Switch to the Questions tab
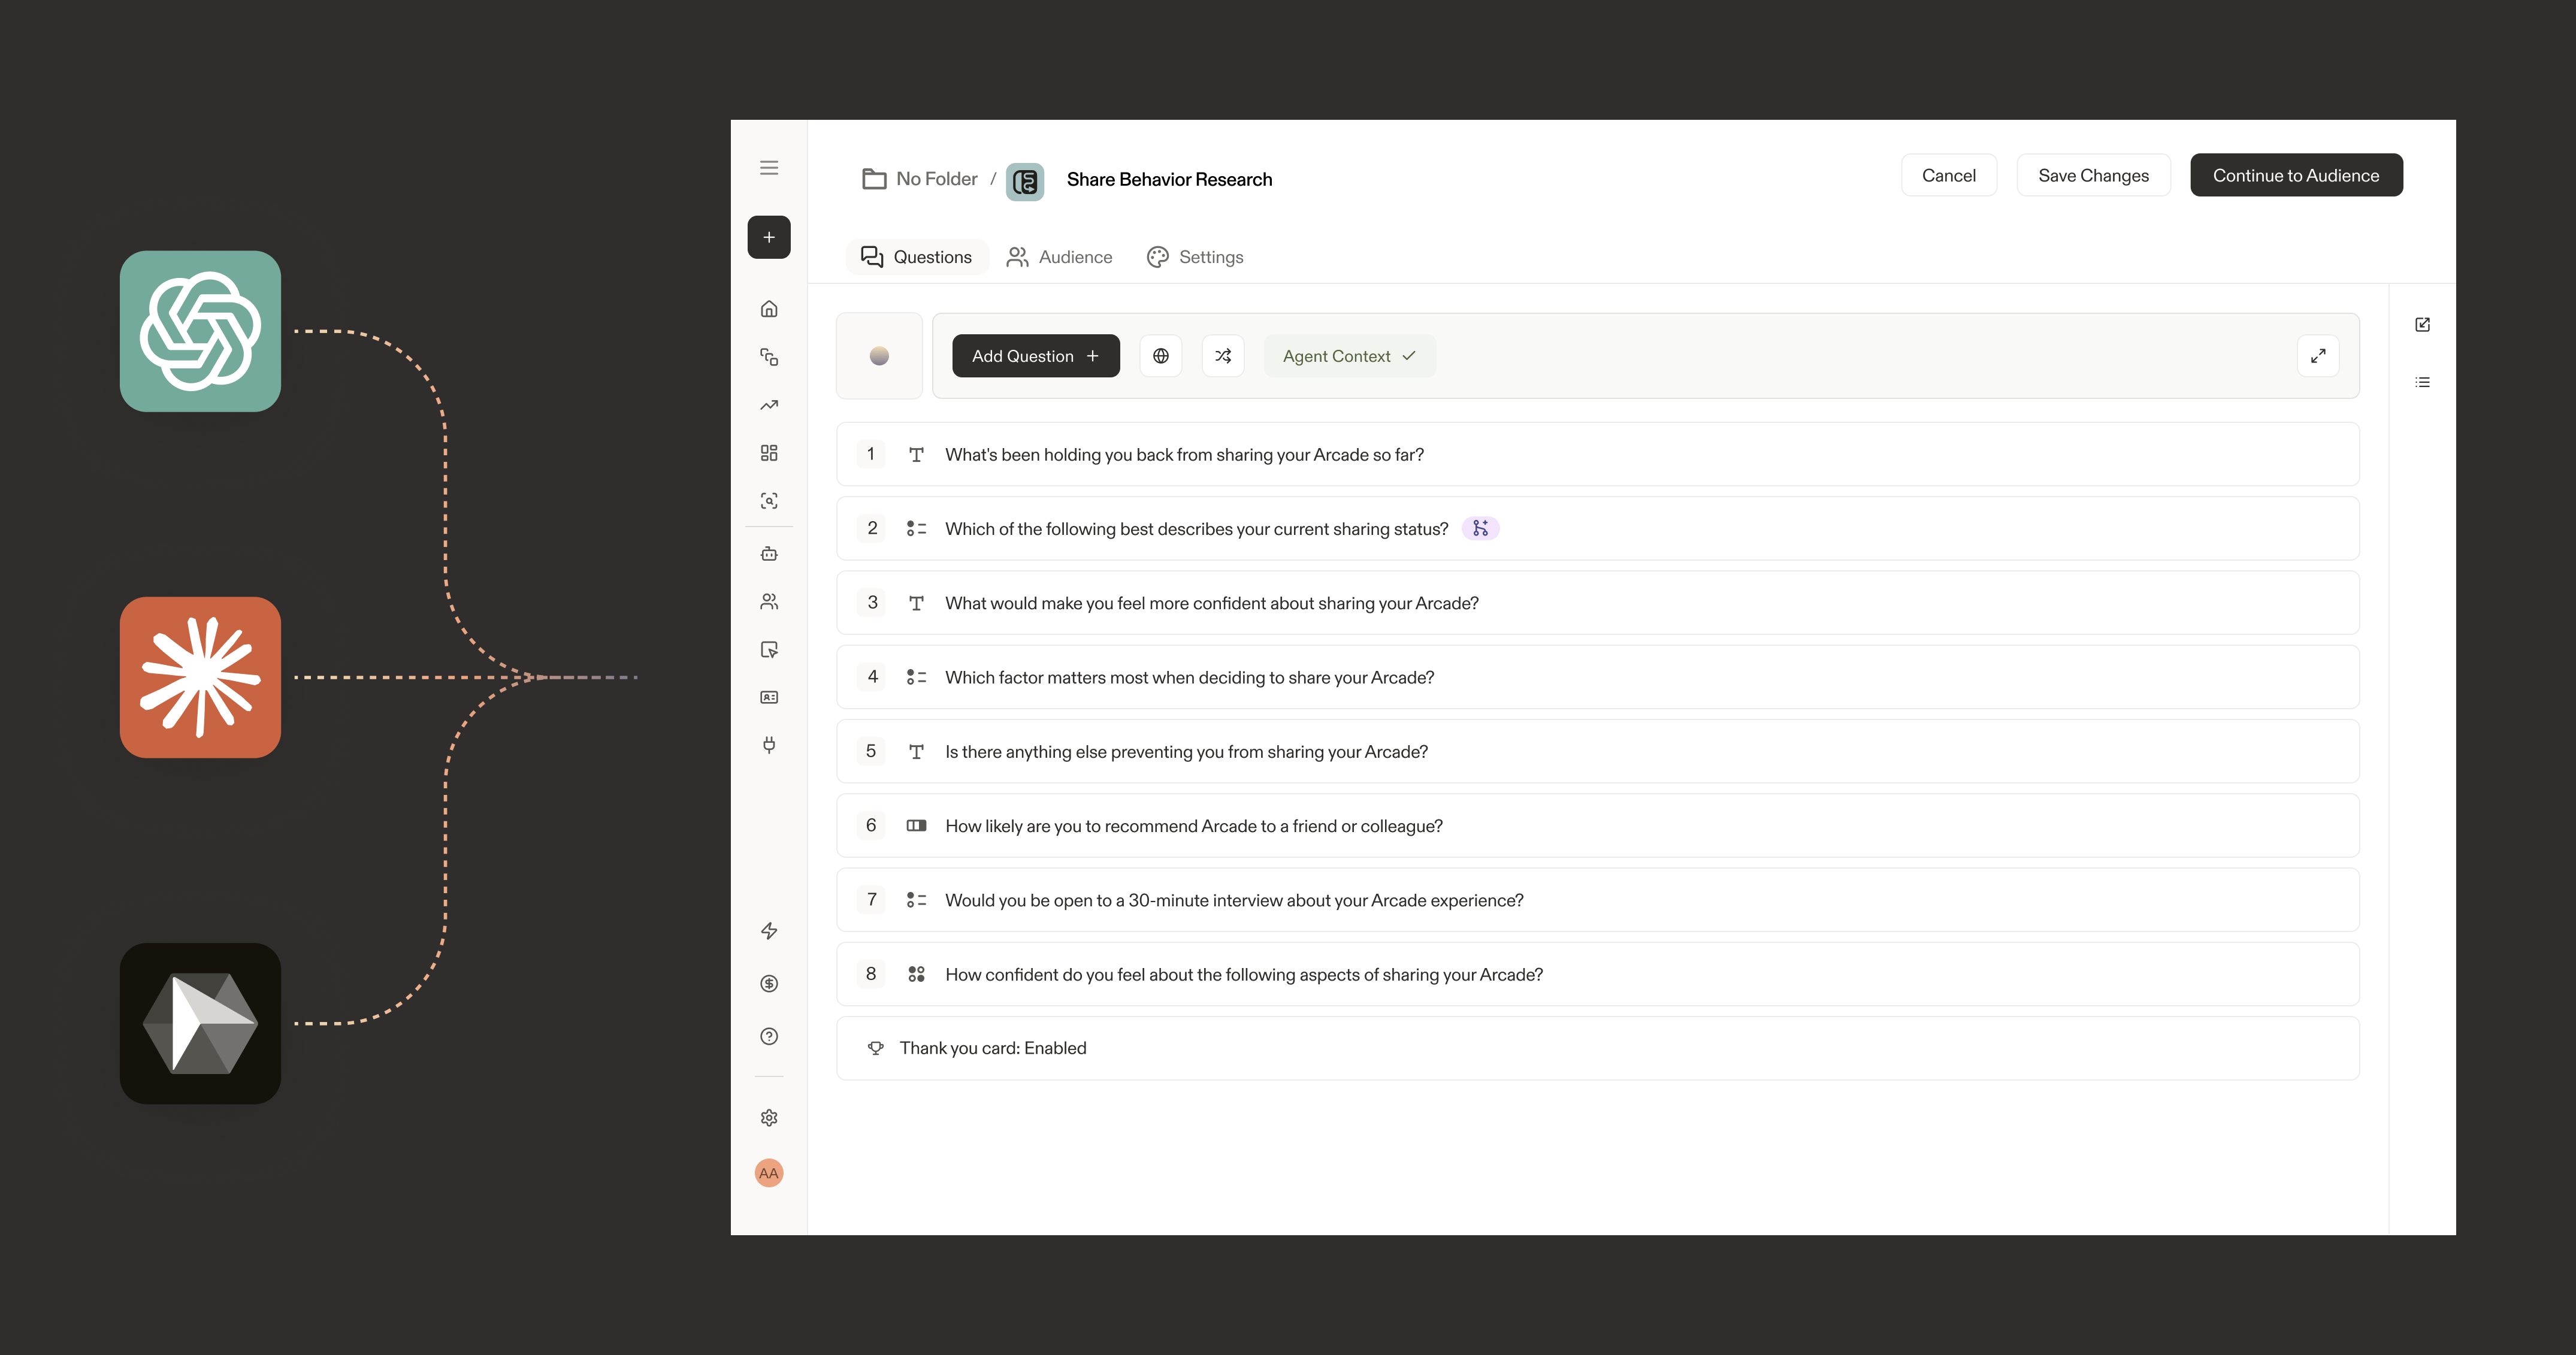 coord(917,257)
